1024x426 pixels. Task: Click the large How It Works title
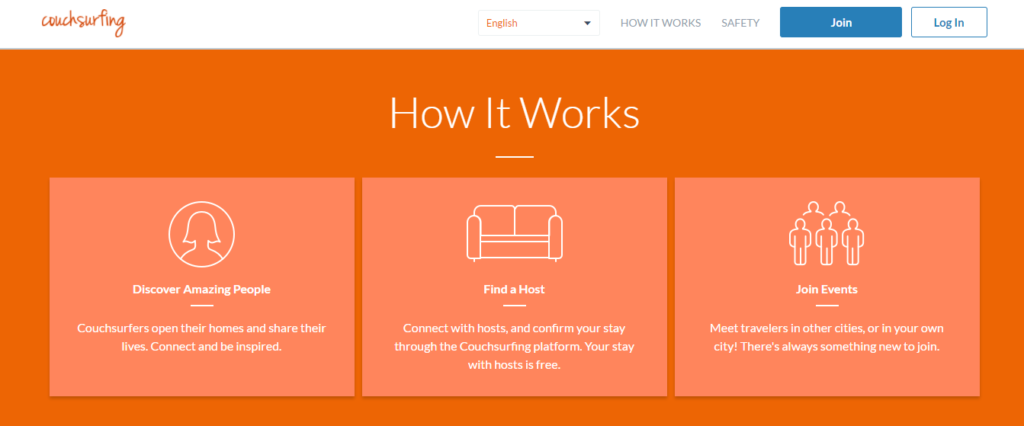pyautogui.click(x=515, y=113)
